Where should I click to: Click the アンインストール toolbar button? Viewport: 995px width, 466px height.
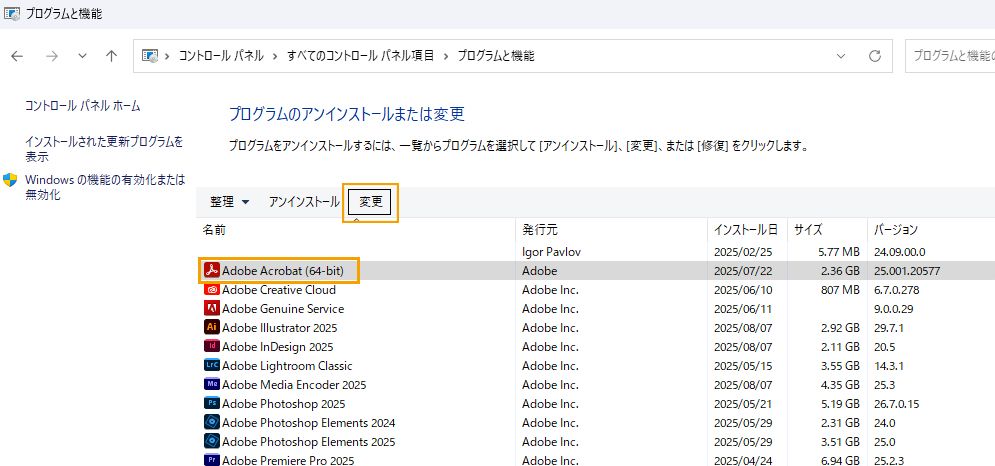pyautogui.click(x=304, y=202)
